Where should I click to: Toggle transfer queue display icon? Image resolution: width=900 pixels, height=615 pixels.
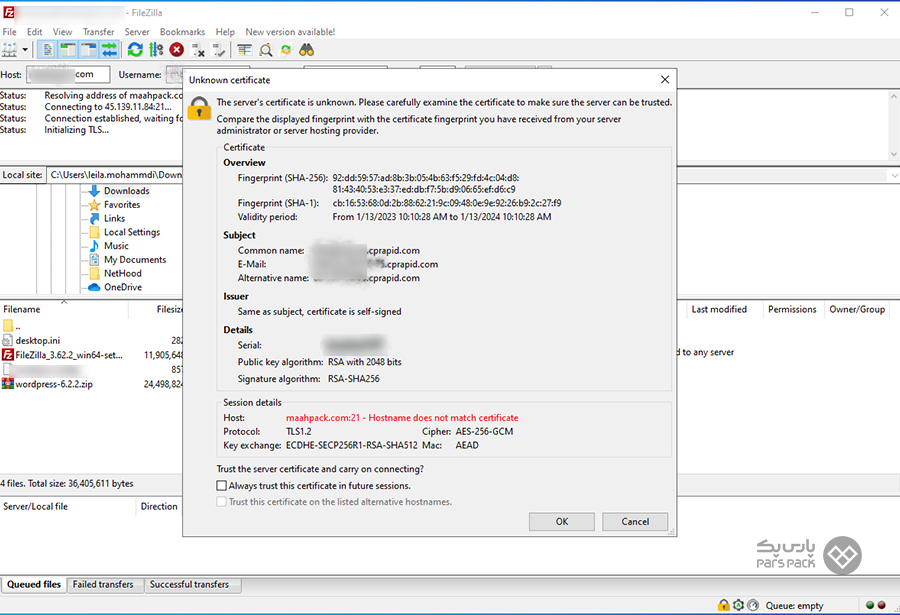[109, 51]
